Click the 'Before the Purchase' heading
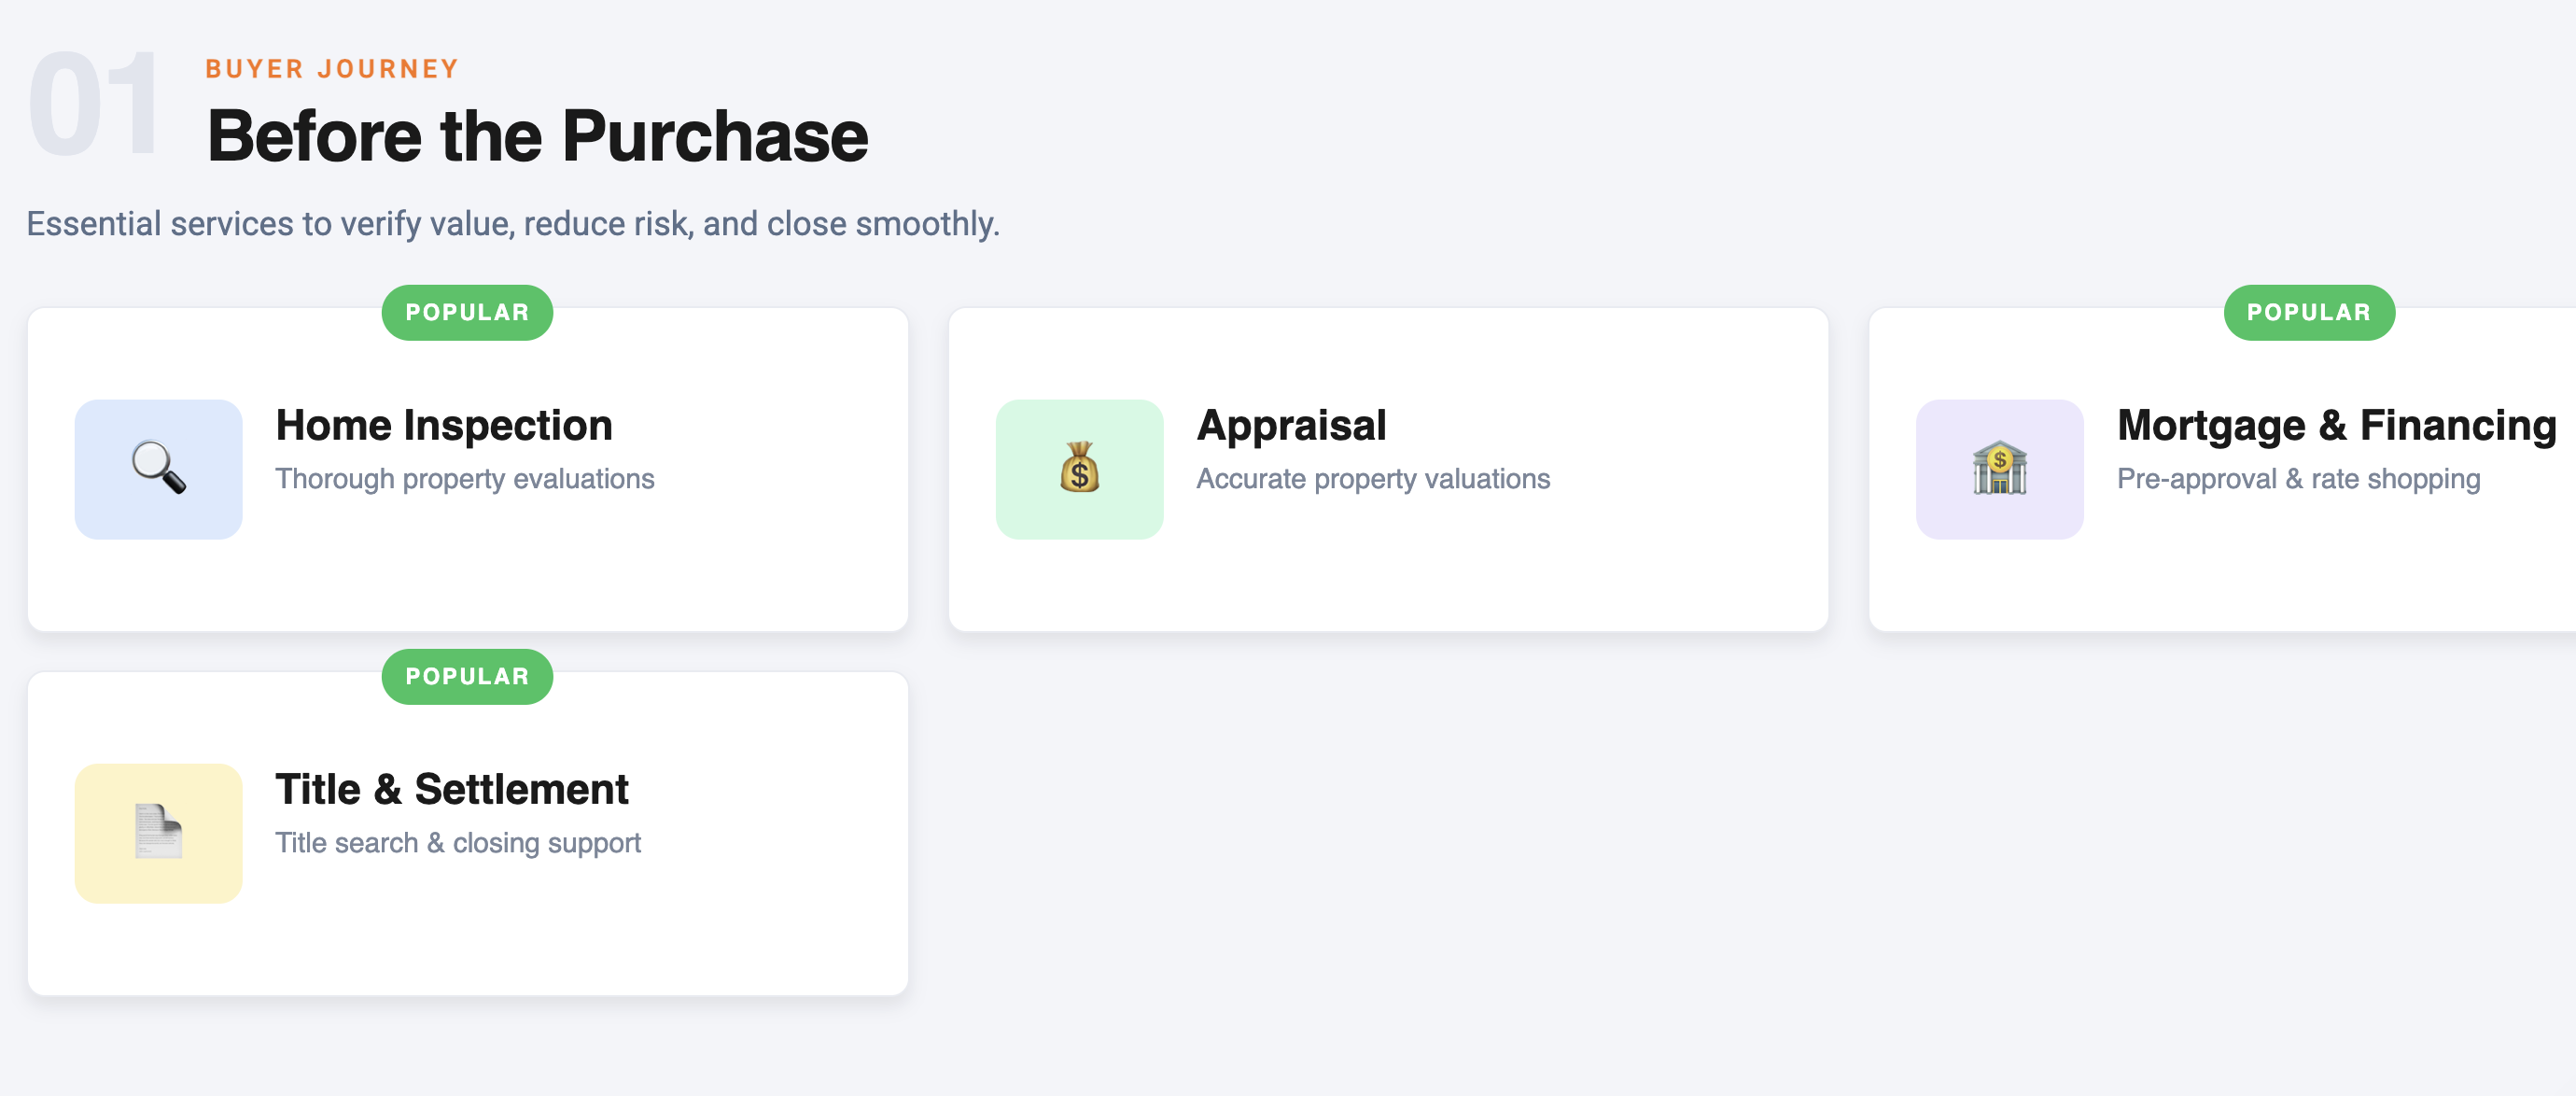Screen dimensions: 2576x1096 (538, 135)
